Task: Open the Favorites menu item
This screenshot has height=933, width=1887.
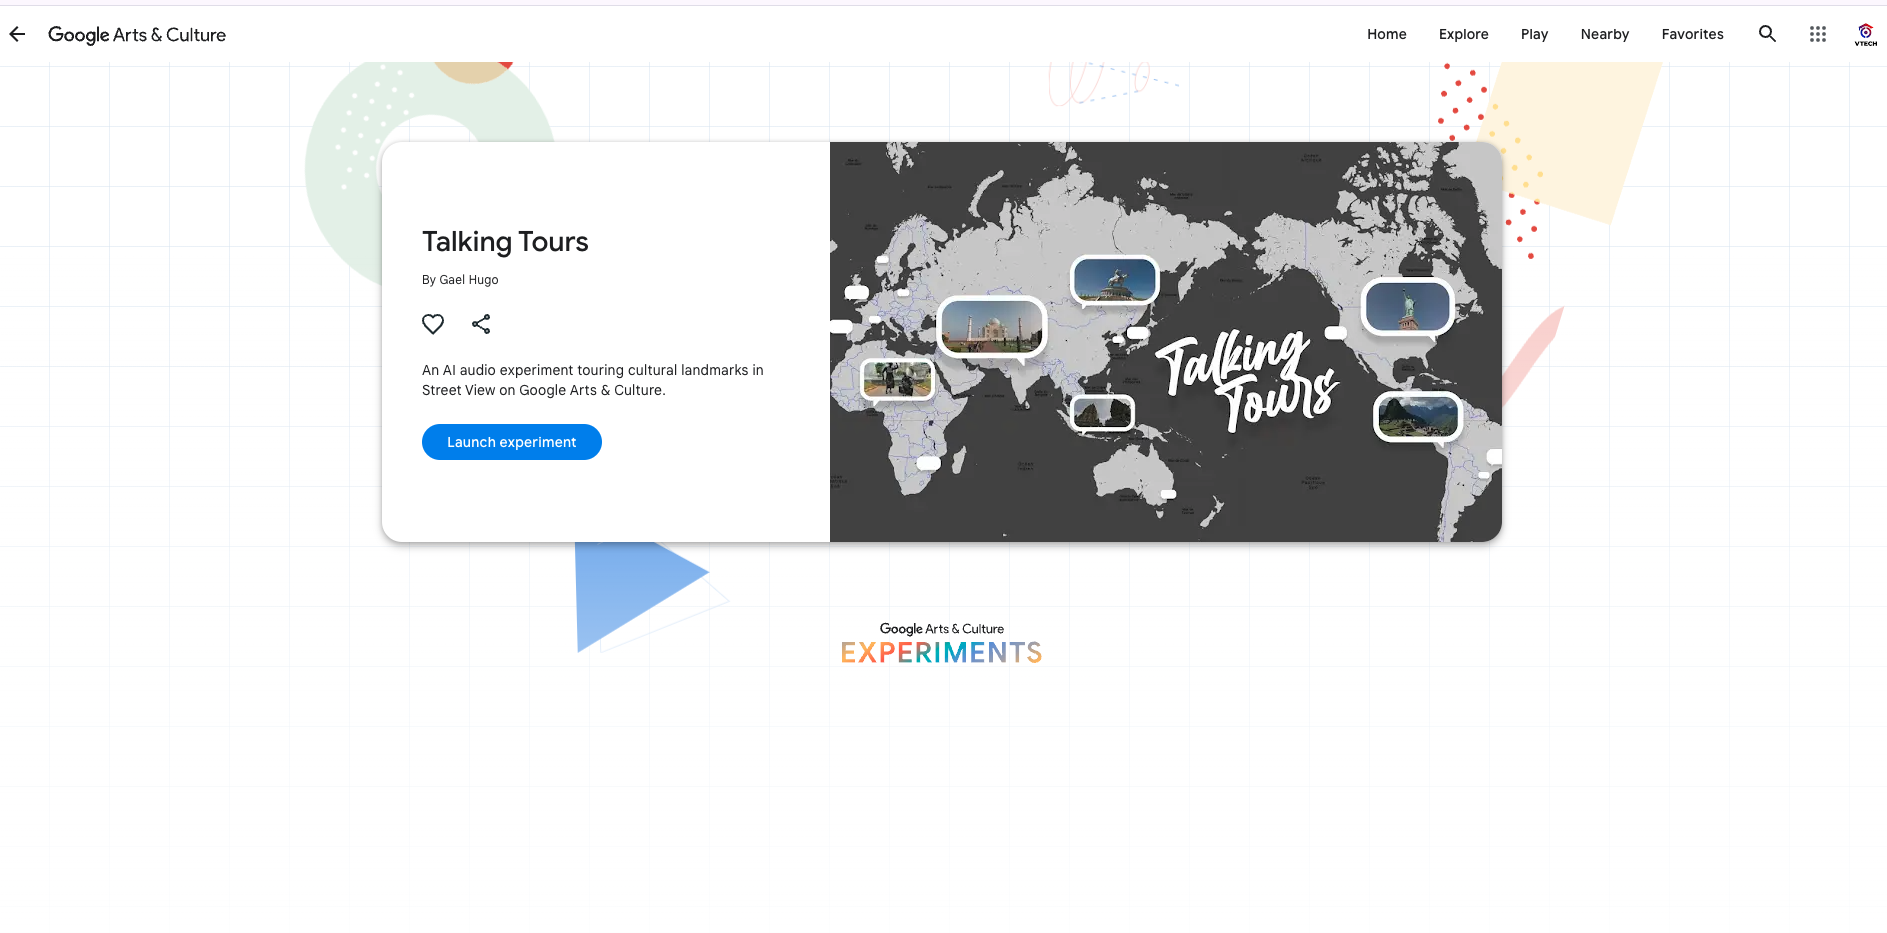Action: click(1692, 34)
